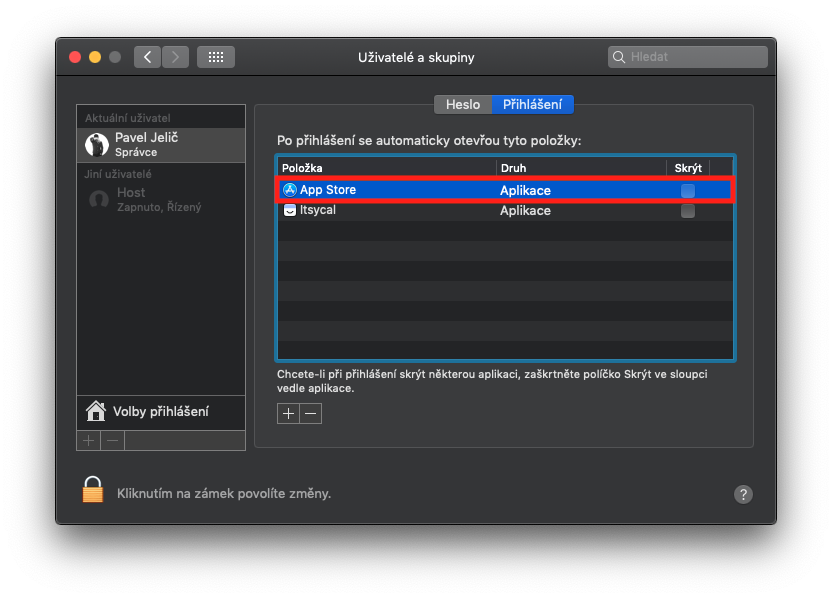
Task: Toggle the Skrýt checkbox for Itsycal
Action: (x=687, y=211)
